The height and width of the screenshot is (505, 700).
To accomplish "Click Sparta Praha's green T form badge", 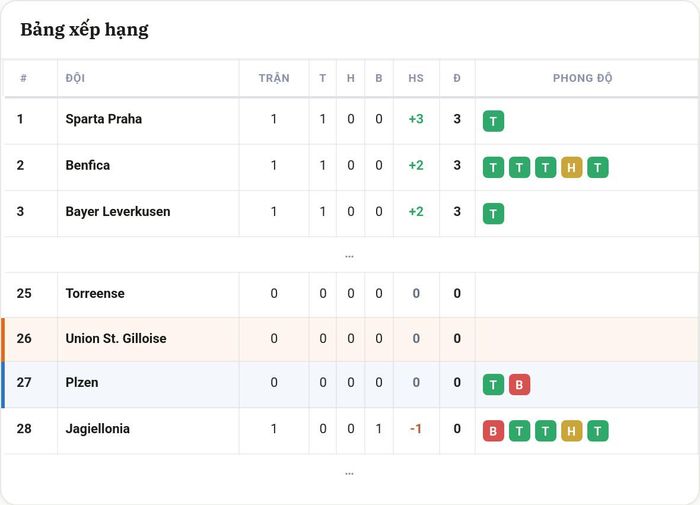I will (x=493, y=121).
